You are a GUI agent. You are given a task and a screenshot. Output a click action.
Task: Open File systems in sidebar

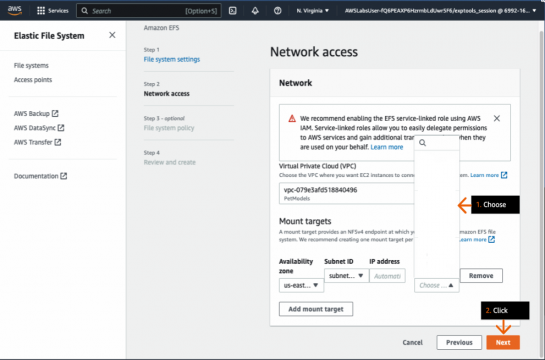[31, 66]
